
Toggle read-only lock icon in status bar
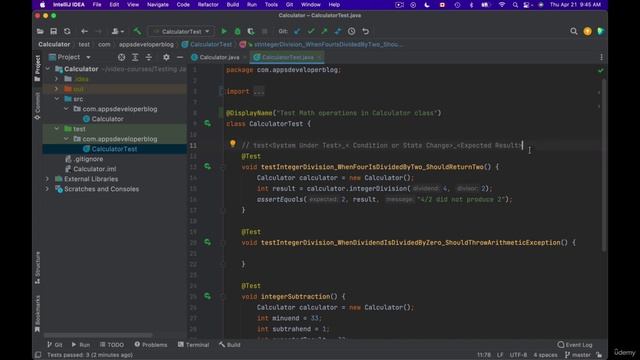[599, 355]
